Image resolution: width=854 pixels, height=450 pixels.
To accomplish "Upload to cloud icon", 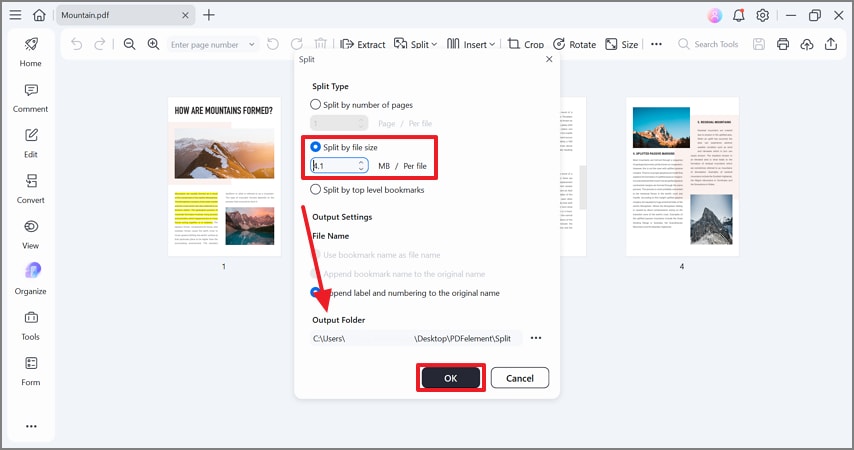I will pos(807,44).
